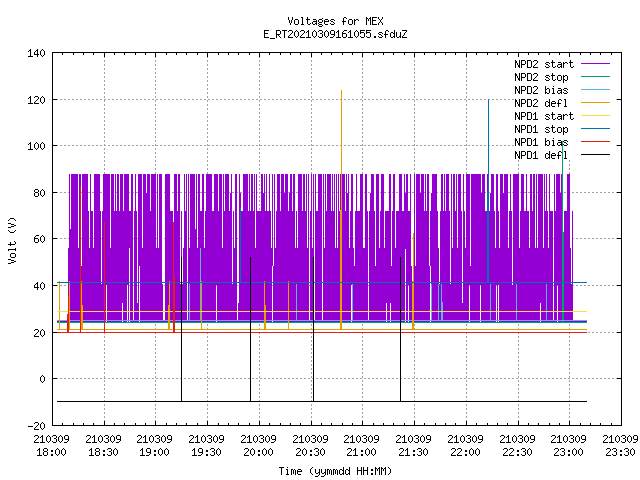Click the flat black NPD1 defl line at -10 V
Image resolution: width=640 pixels, height=480 pixels.
[x=322, y=401]
